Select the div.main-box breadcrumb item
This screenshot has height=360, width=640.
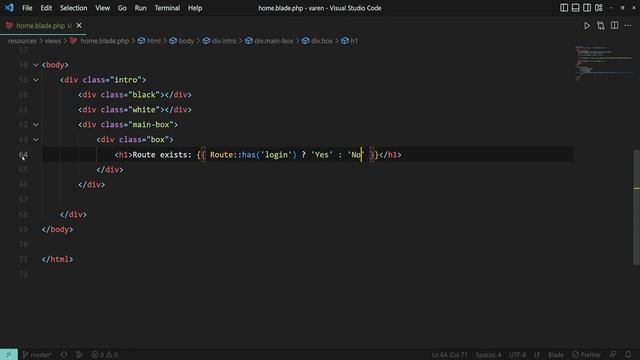[x=269, y=41]
